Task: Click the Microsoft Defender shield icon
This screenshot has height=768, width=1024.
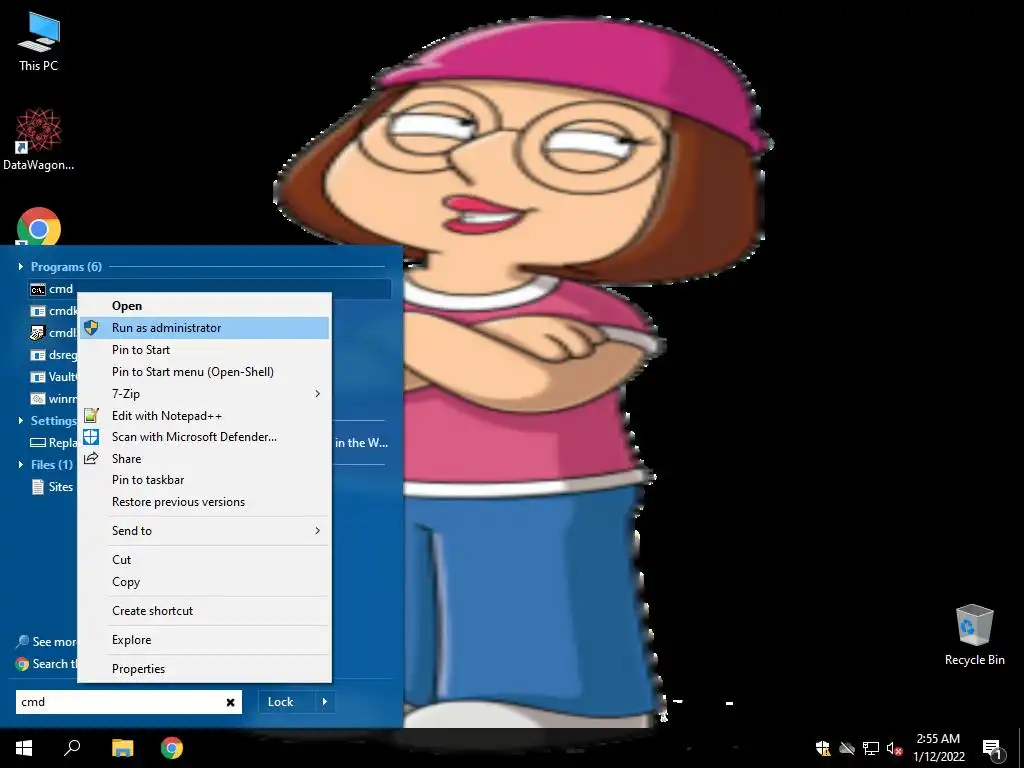Action: 91,437
